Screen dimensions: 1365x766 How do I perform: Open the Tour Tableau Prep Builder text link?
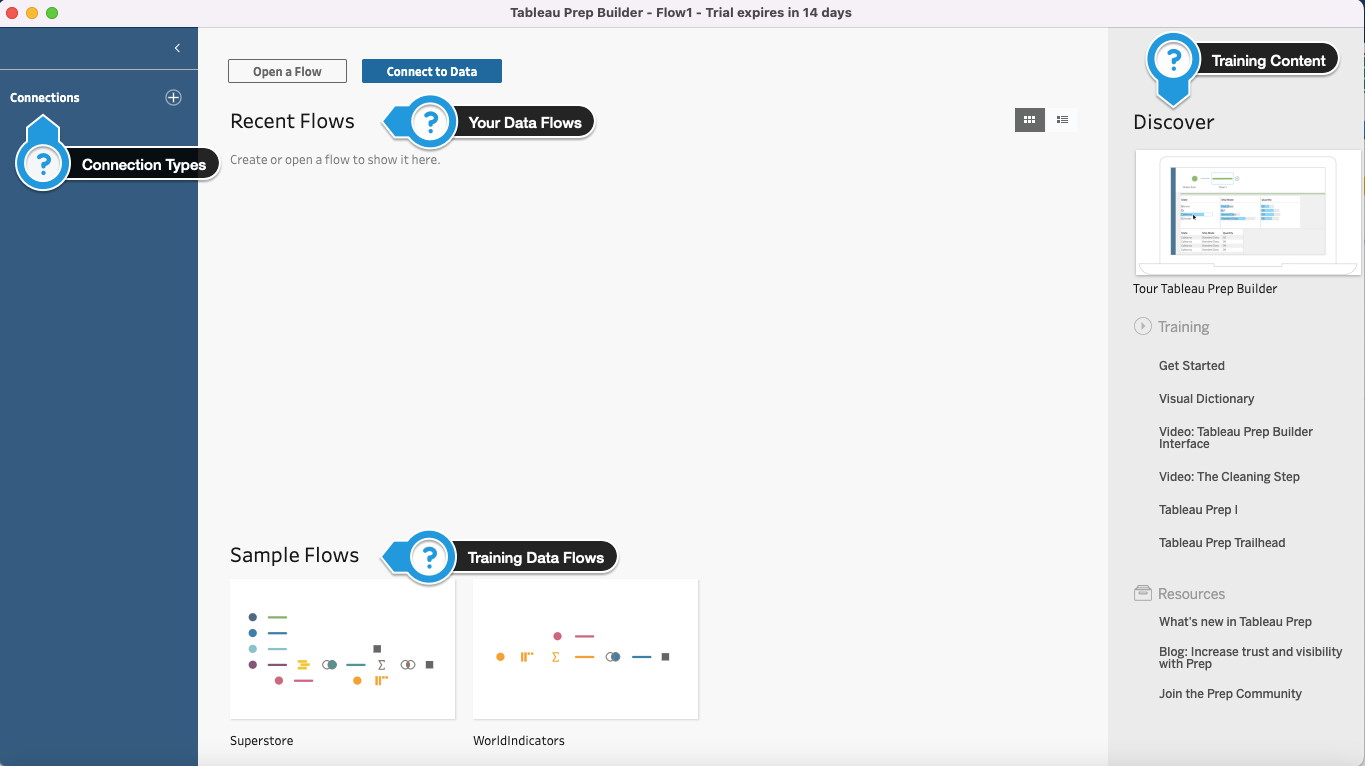click(x=1205, y=289)
